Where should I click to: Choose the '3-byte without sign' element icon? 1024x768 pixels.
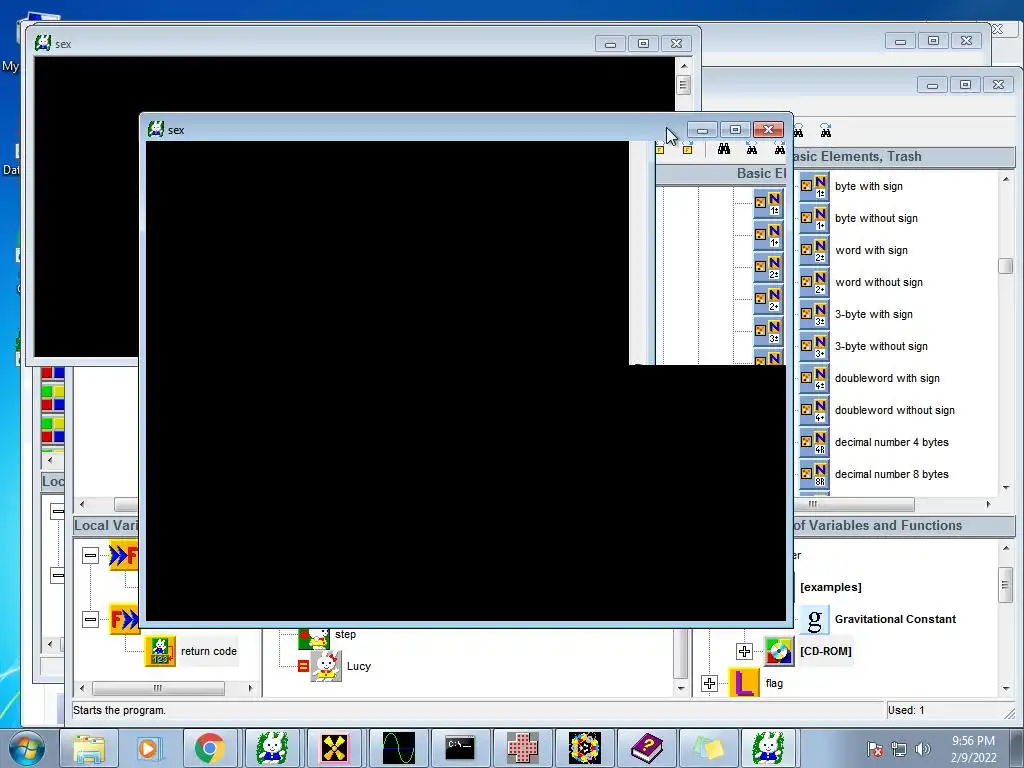[x=814, y=346]
